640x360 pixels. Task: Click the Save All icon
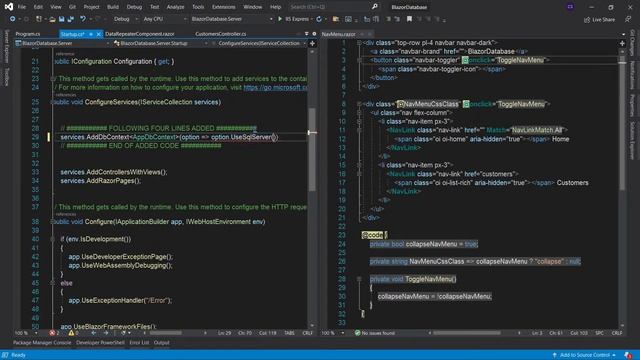coord(71,19)
